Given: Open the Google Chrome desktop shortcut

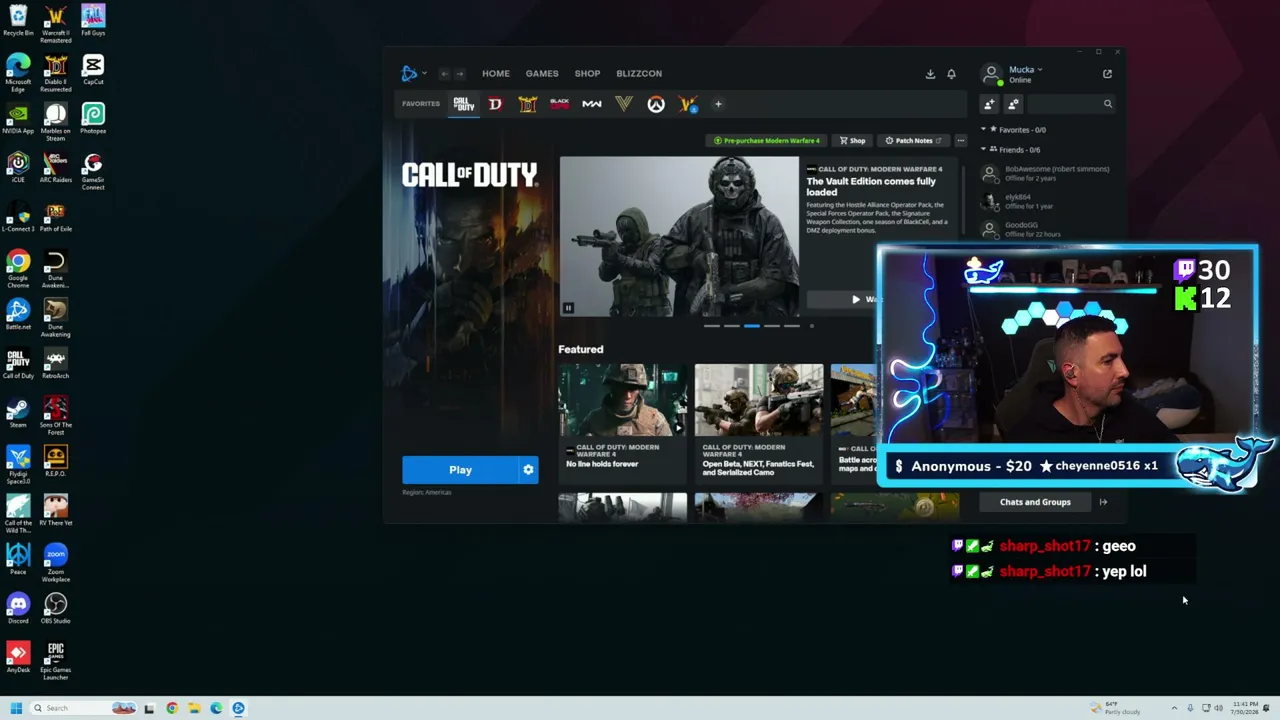Looking at the screenshot, I should [x=18, y=270].
